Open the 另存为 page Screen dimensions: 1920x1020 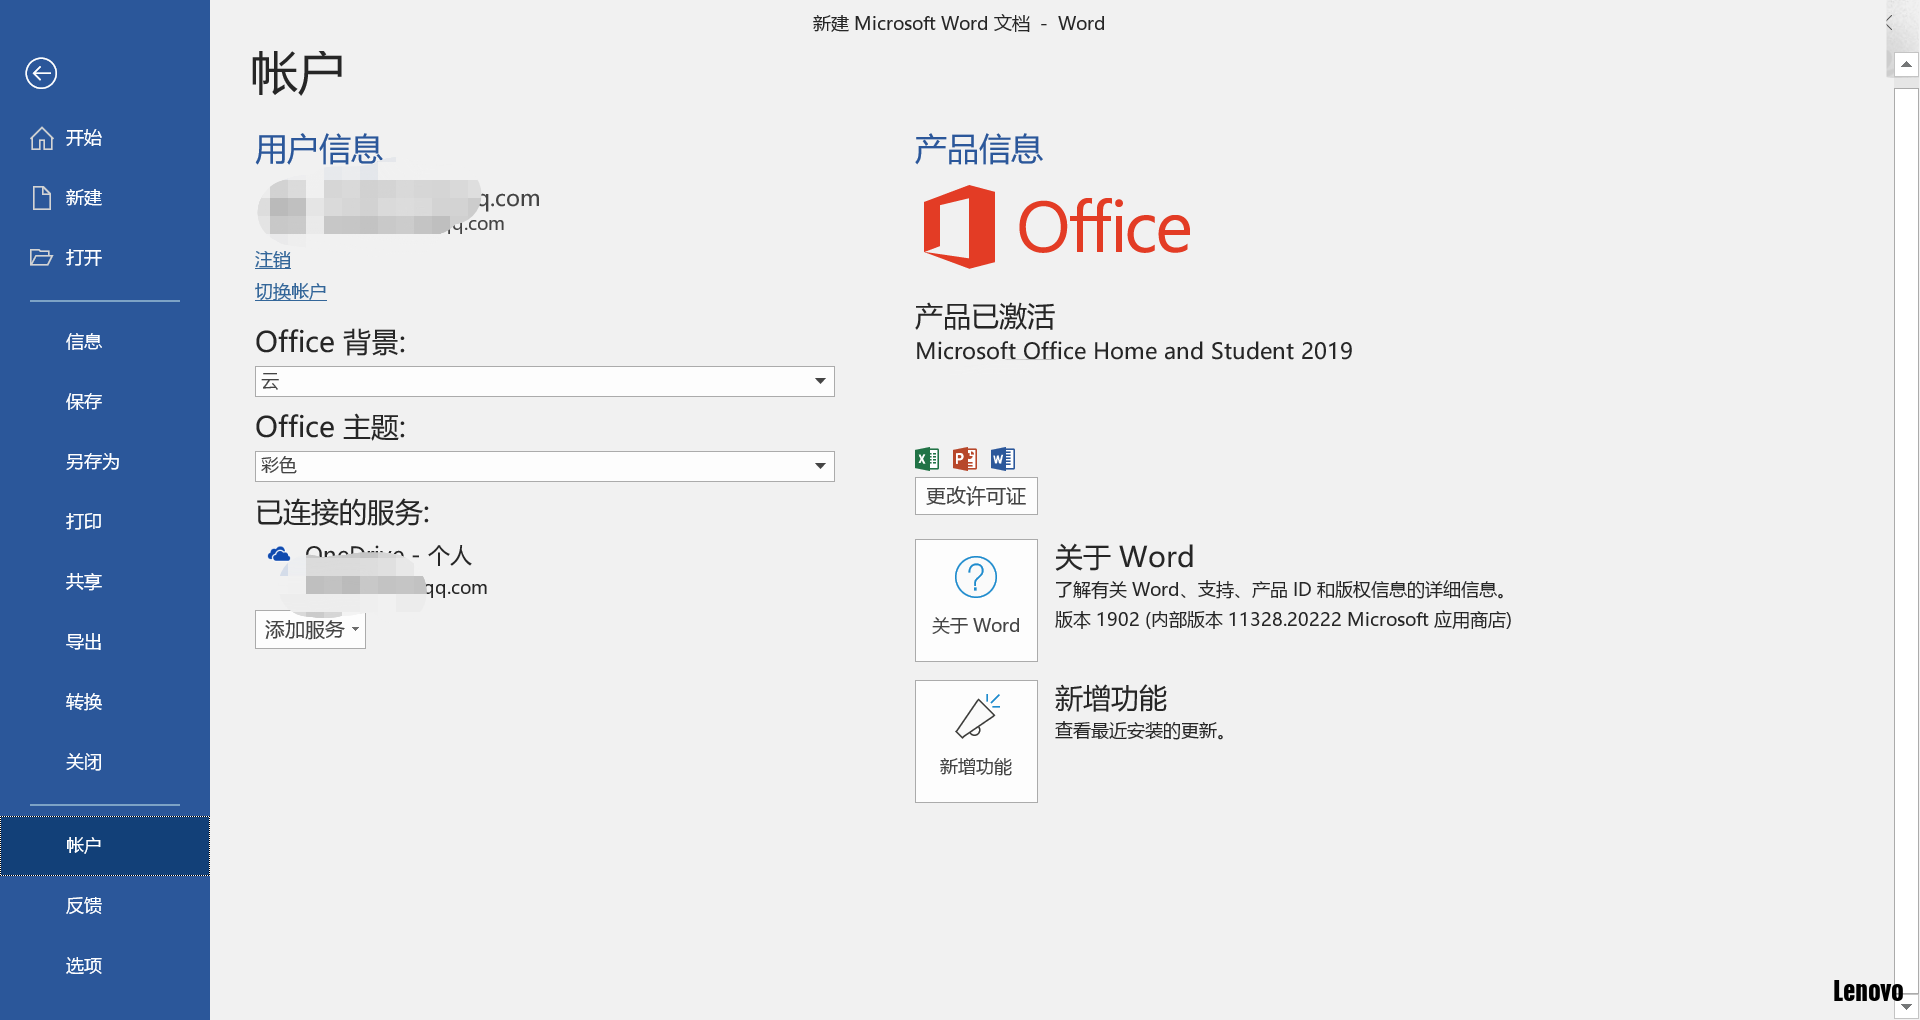point(105,462)
